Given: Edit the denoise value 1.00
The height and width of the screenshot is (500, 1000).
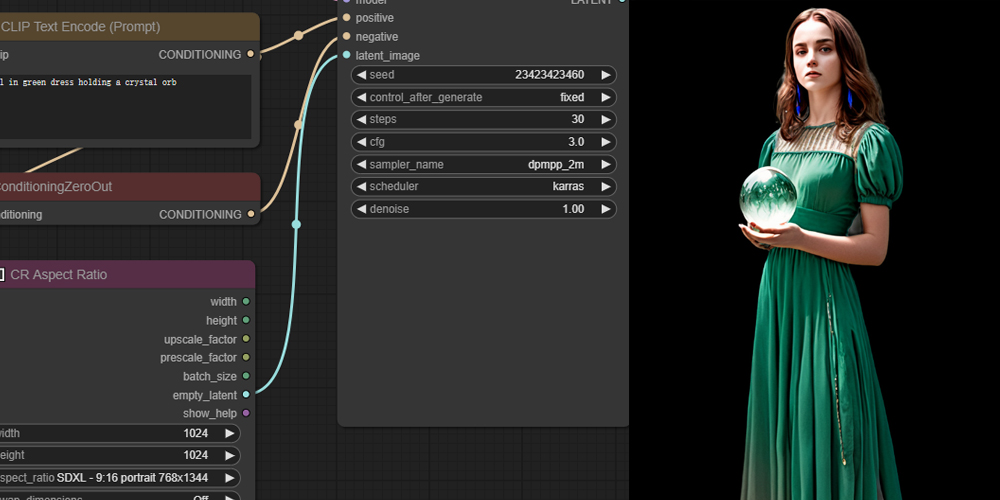Looking at the screenshot, I should (x=573, y=209).
